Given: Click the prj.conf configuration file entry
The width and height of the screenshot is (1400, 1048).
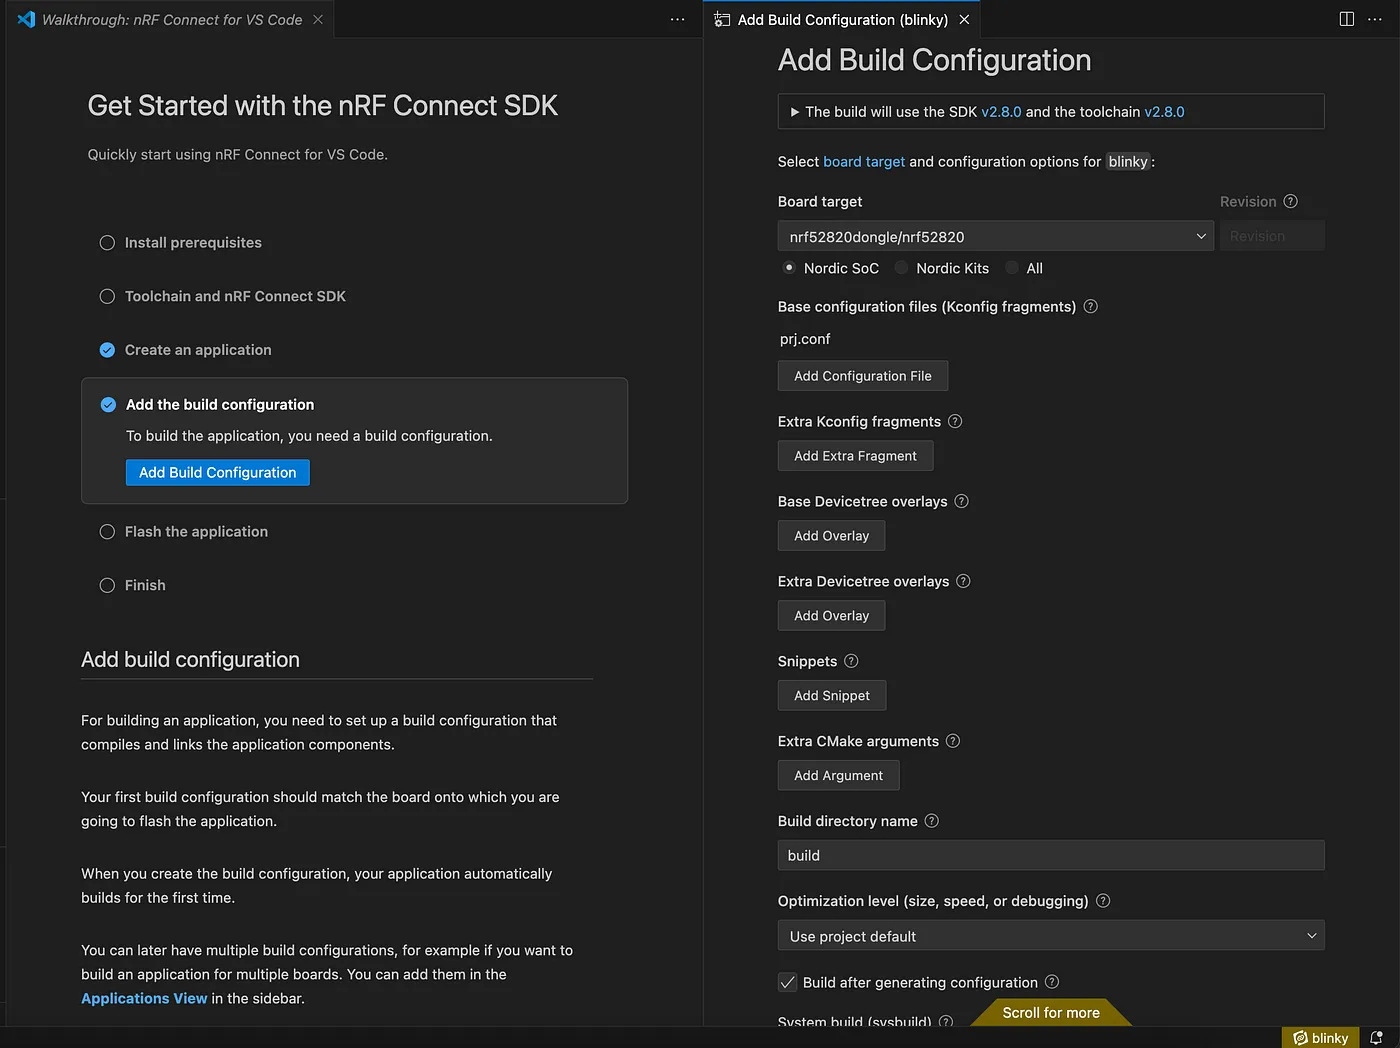Looking at the screenshot, I should point(805,339).
